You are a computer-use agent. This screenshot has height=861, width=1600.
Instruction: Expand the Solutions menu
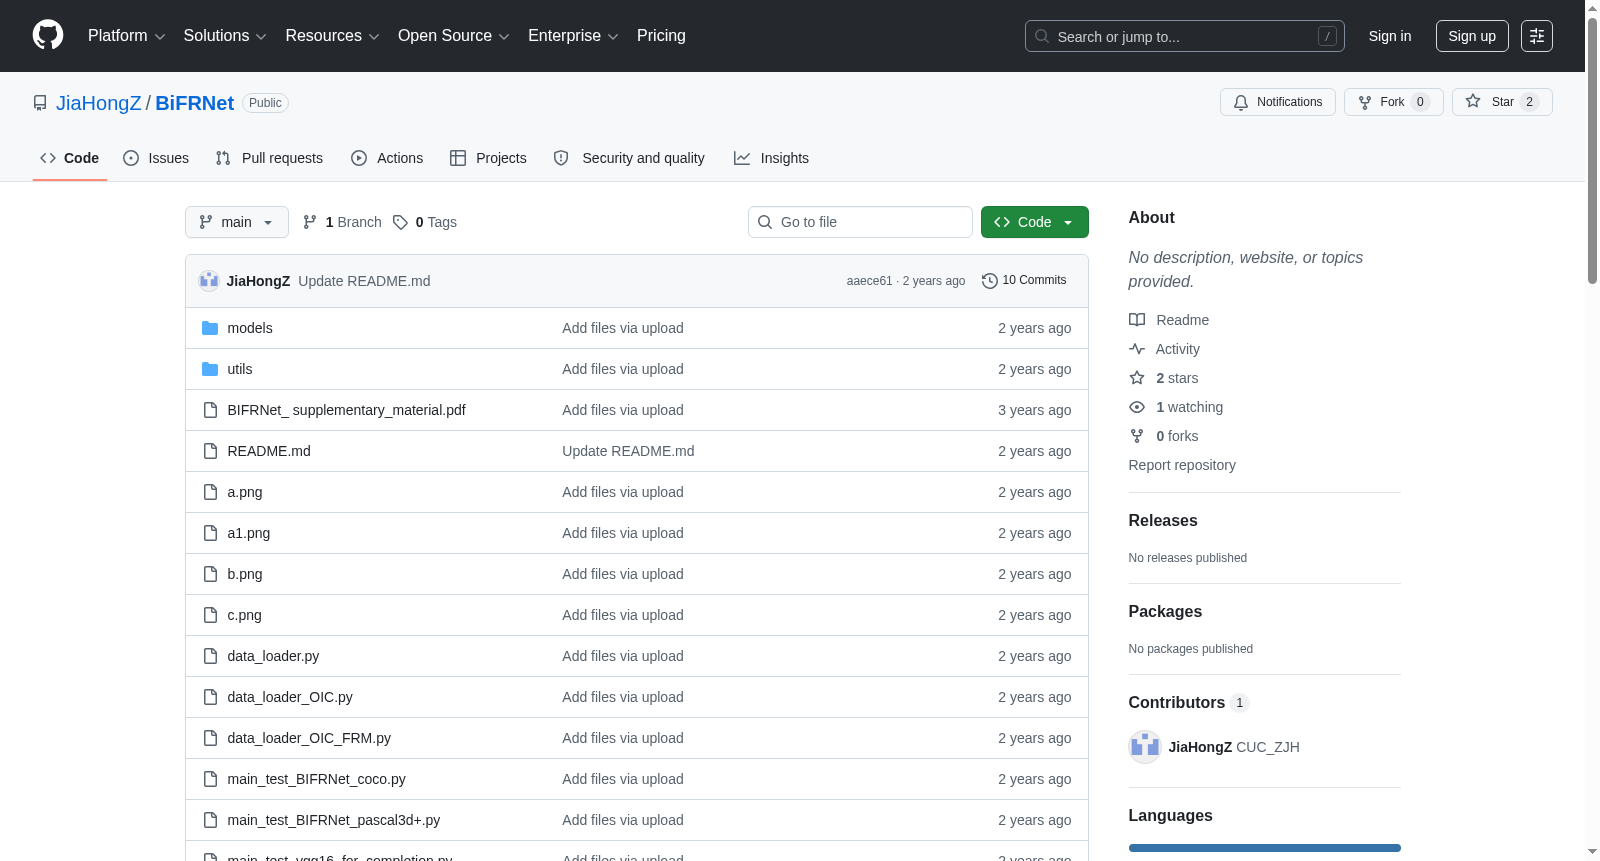[225, 36]
